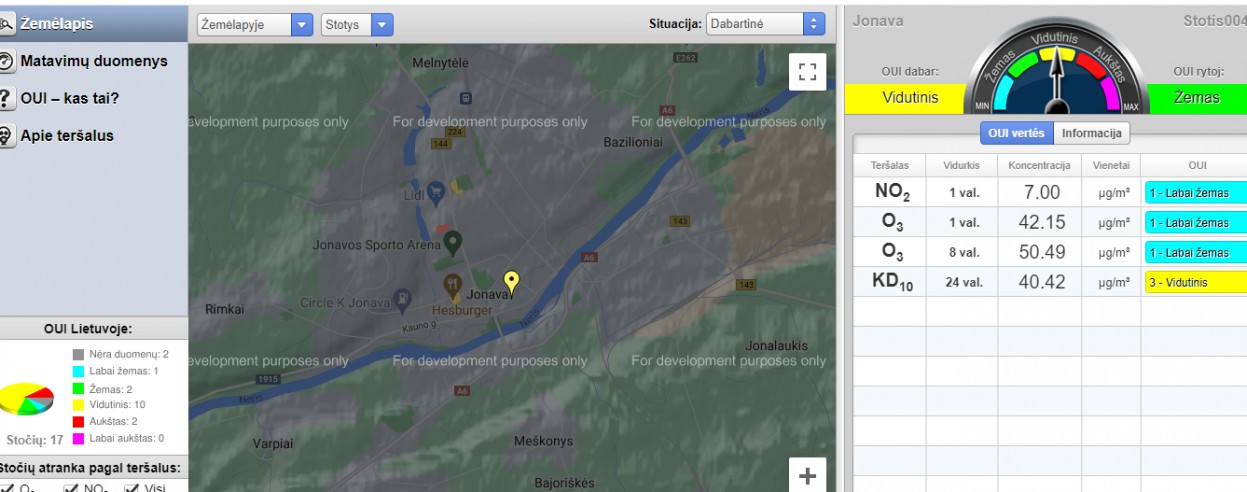Screen dimensions: 1247x492
Task: Click the Matavimų duomenys gauge icon
Action: [x=8, y=61]
